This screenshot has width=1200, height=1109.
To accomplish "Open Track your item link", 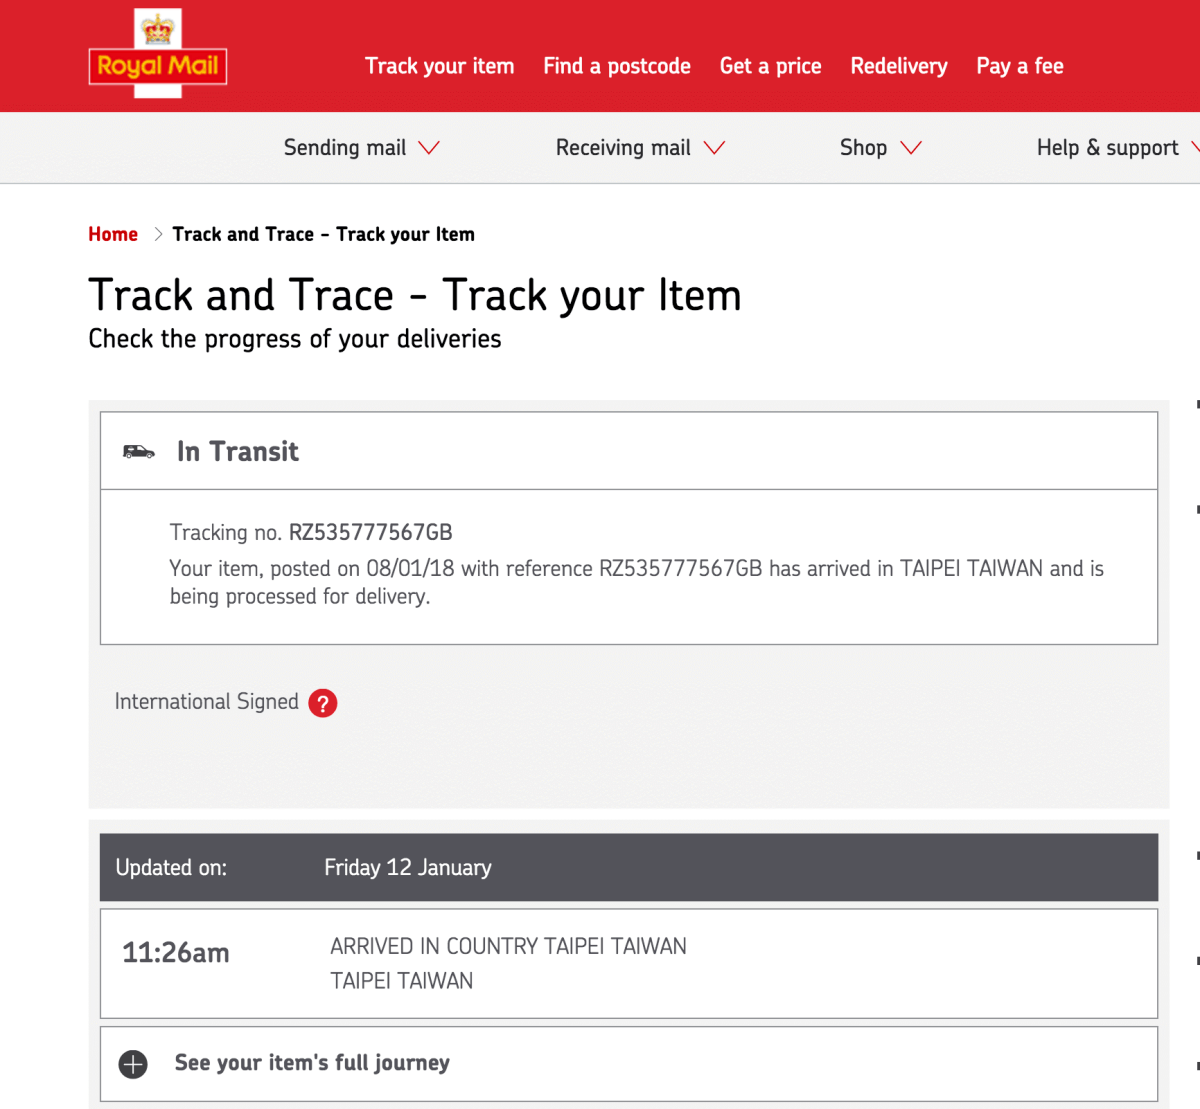I will (439, 66).
